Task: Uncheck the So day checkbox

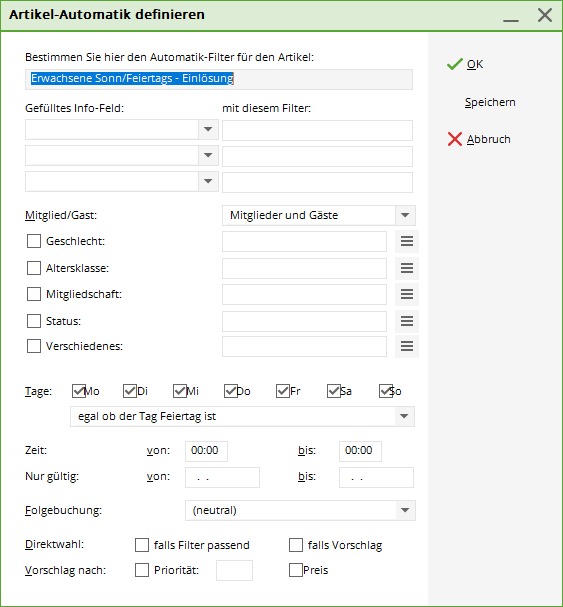Action: point(386,391)
